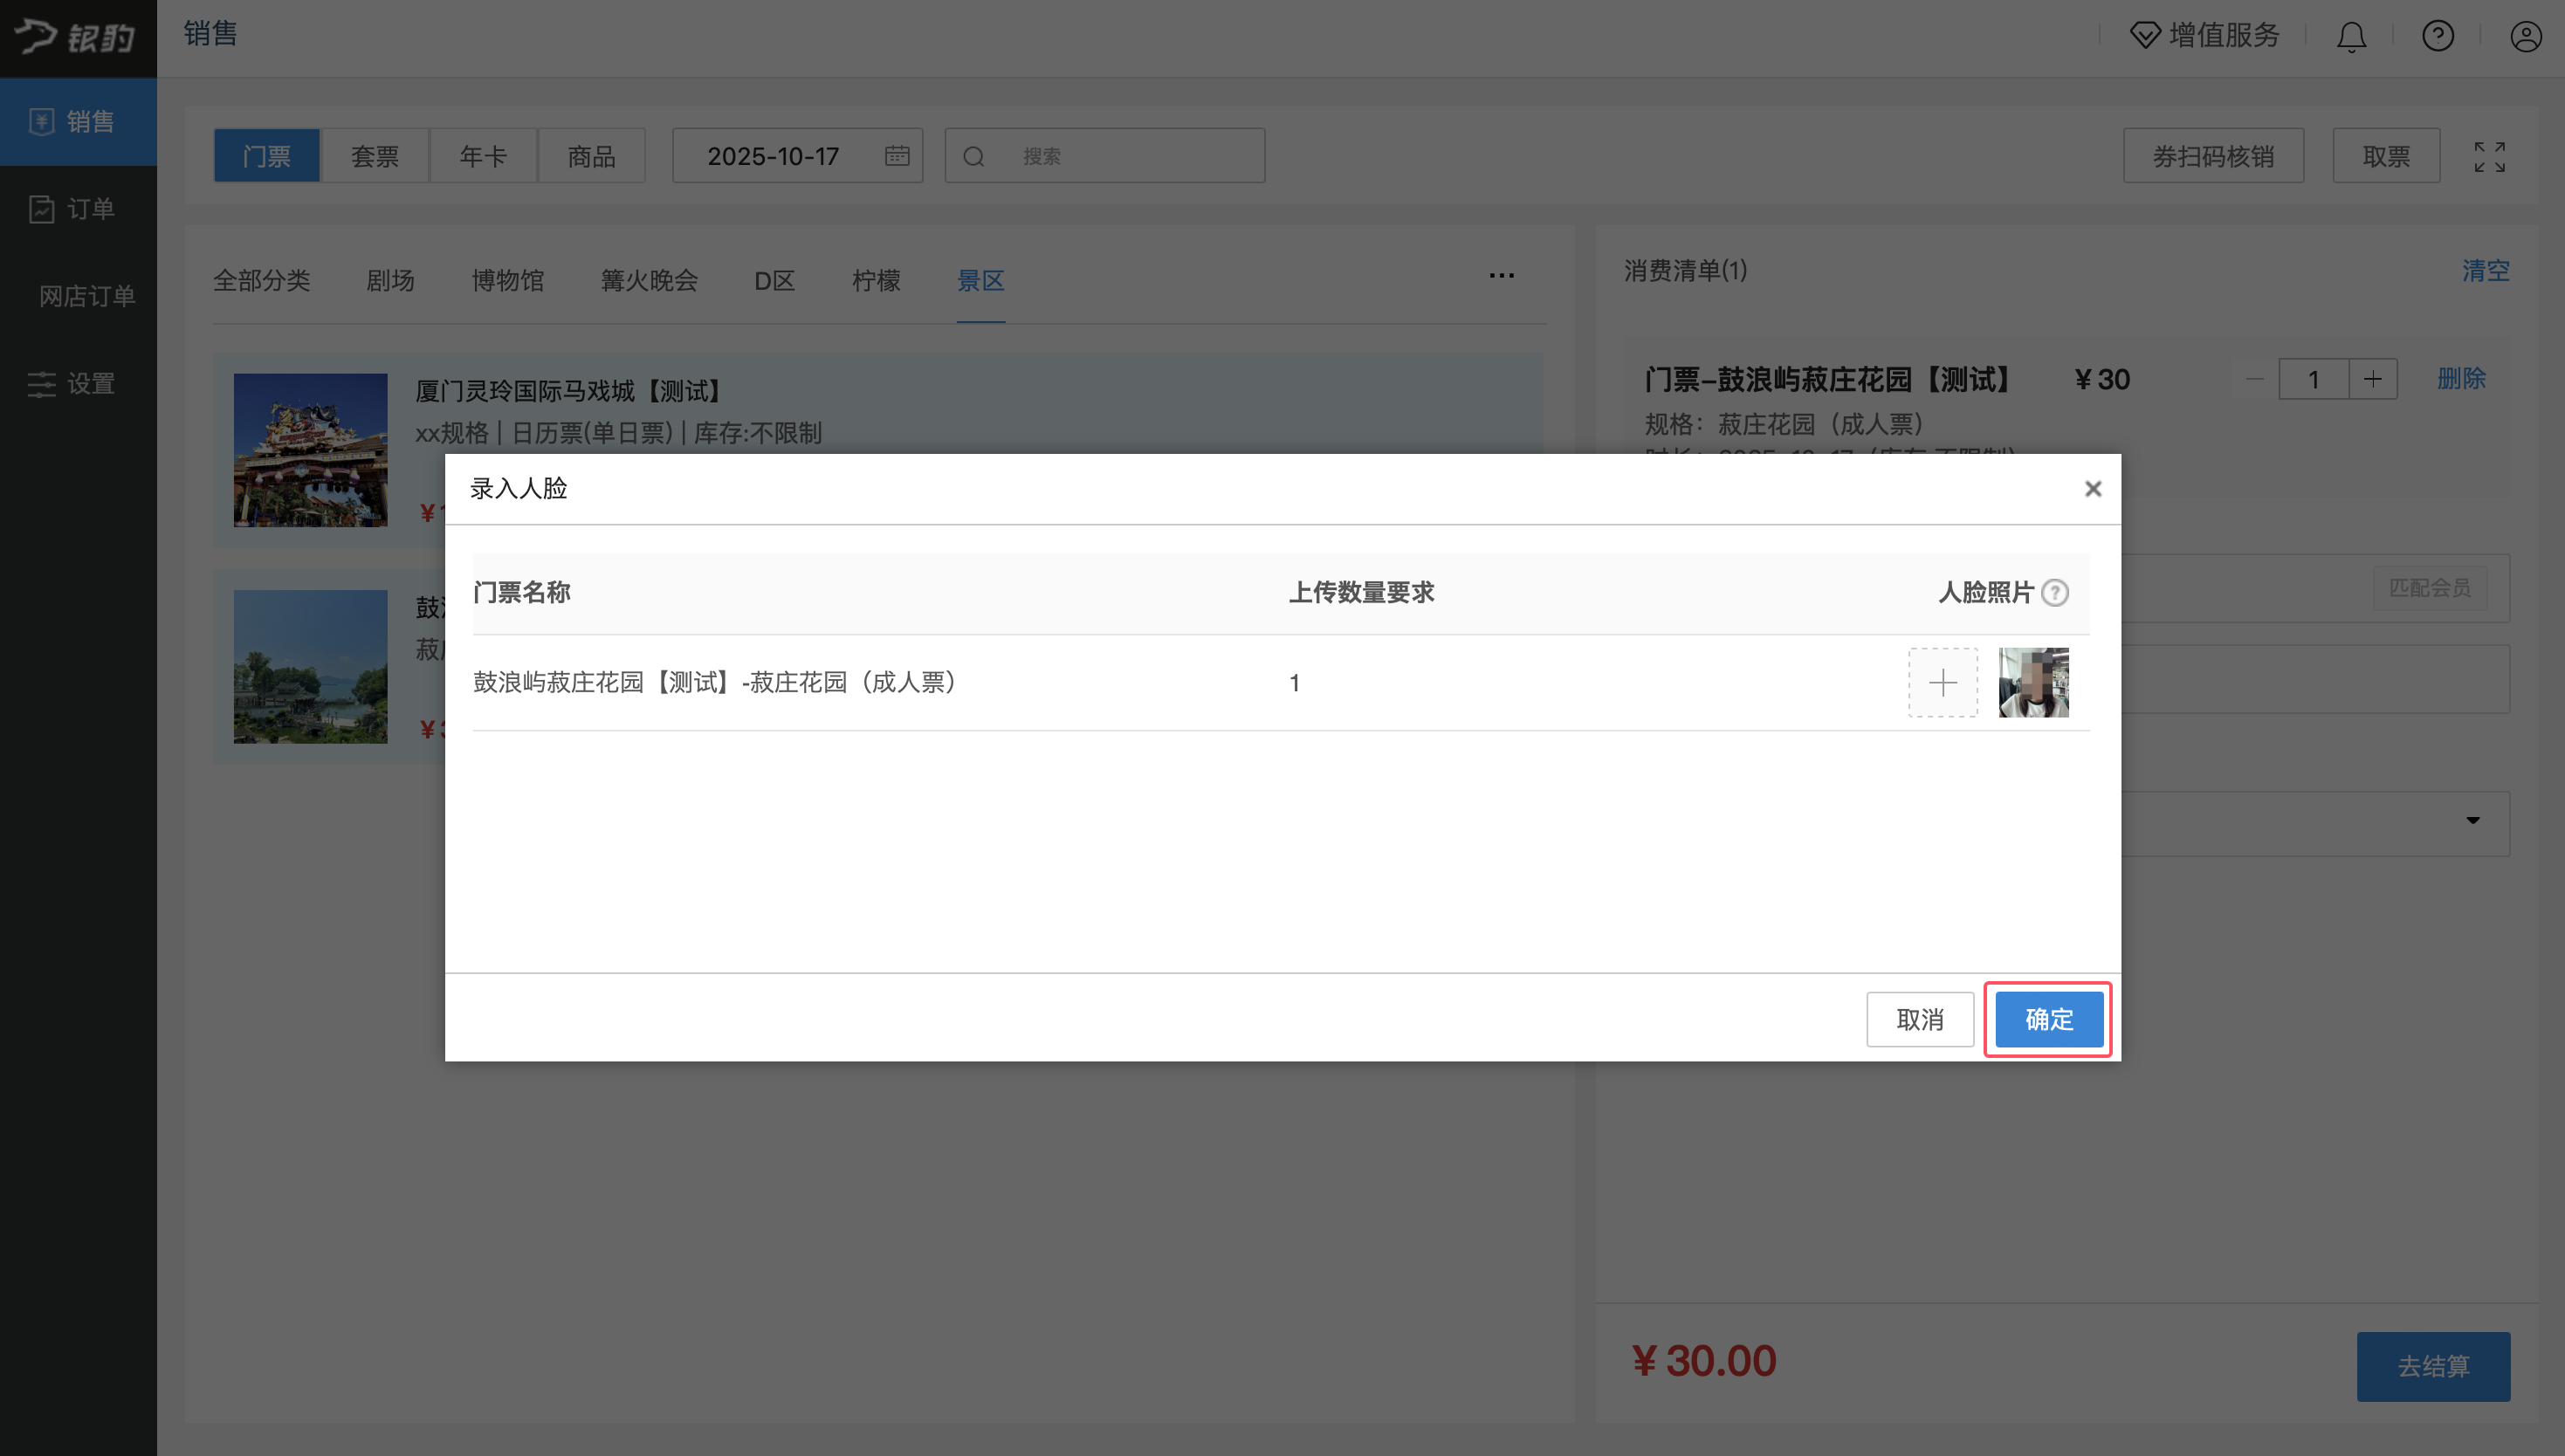The height and width of the screenshot is (1456, 2565).
Task: Open the help question mark icon in header
Action: [2437, 37]
